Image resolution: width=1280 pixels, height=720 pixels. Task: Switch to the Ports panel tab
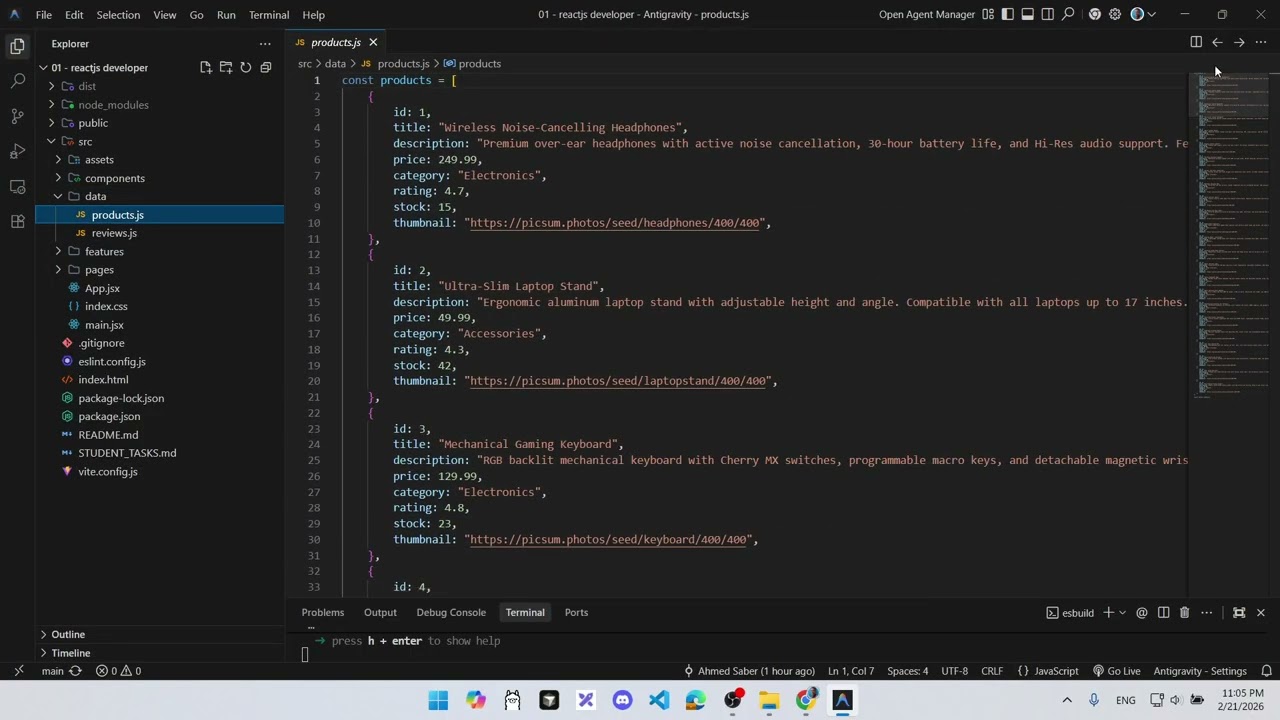click(576, 612)
